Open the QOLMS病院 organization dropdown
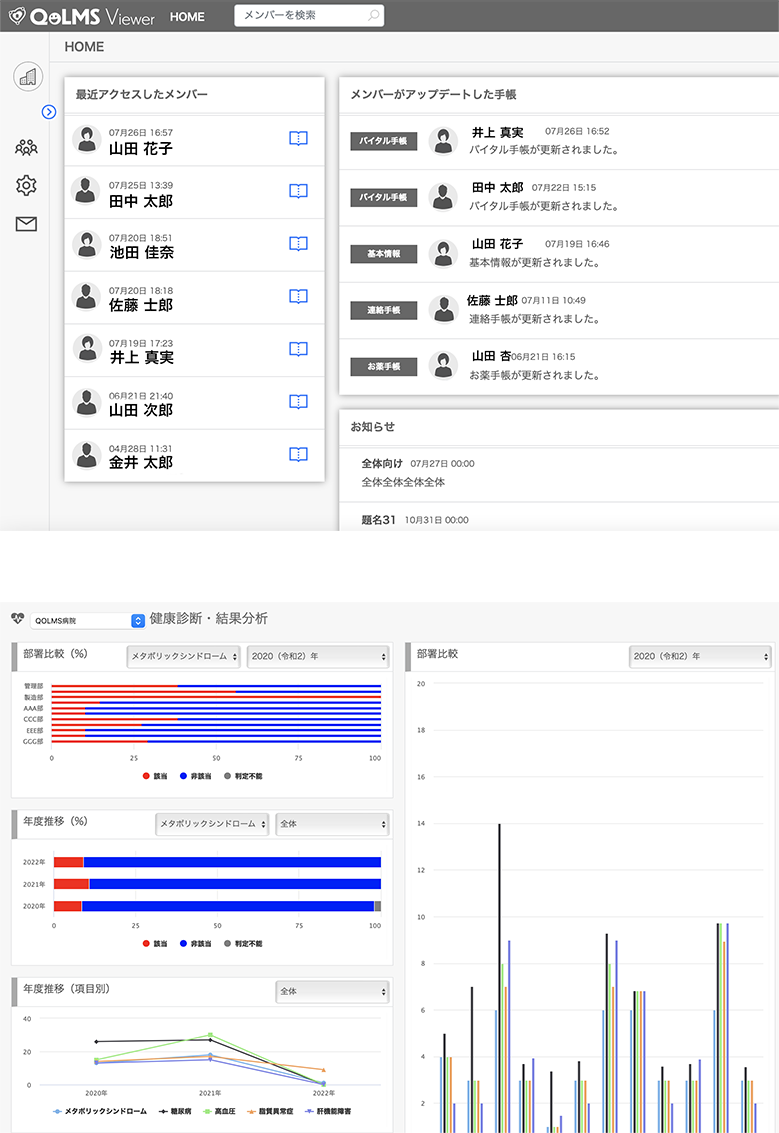This screenshot has height=1133, width=779. (x=88, y=620)
